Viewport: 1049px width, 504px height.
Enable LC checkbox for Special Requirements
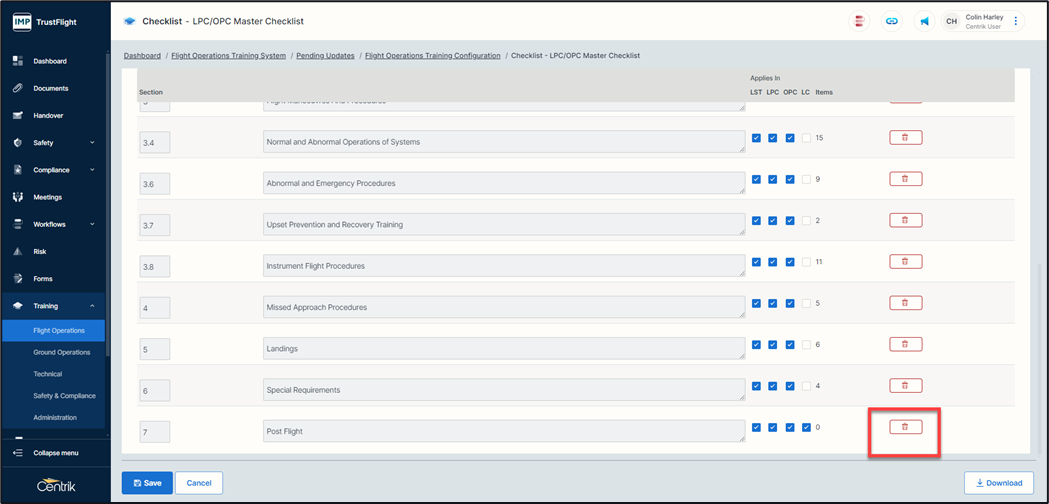(x=806, y=386)
